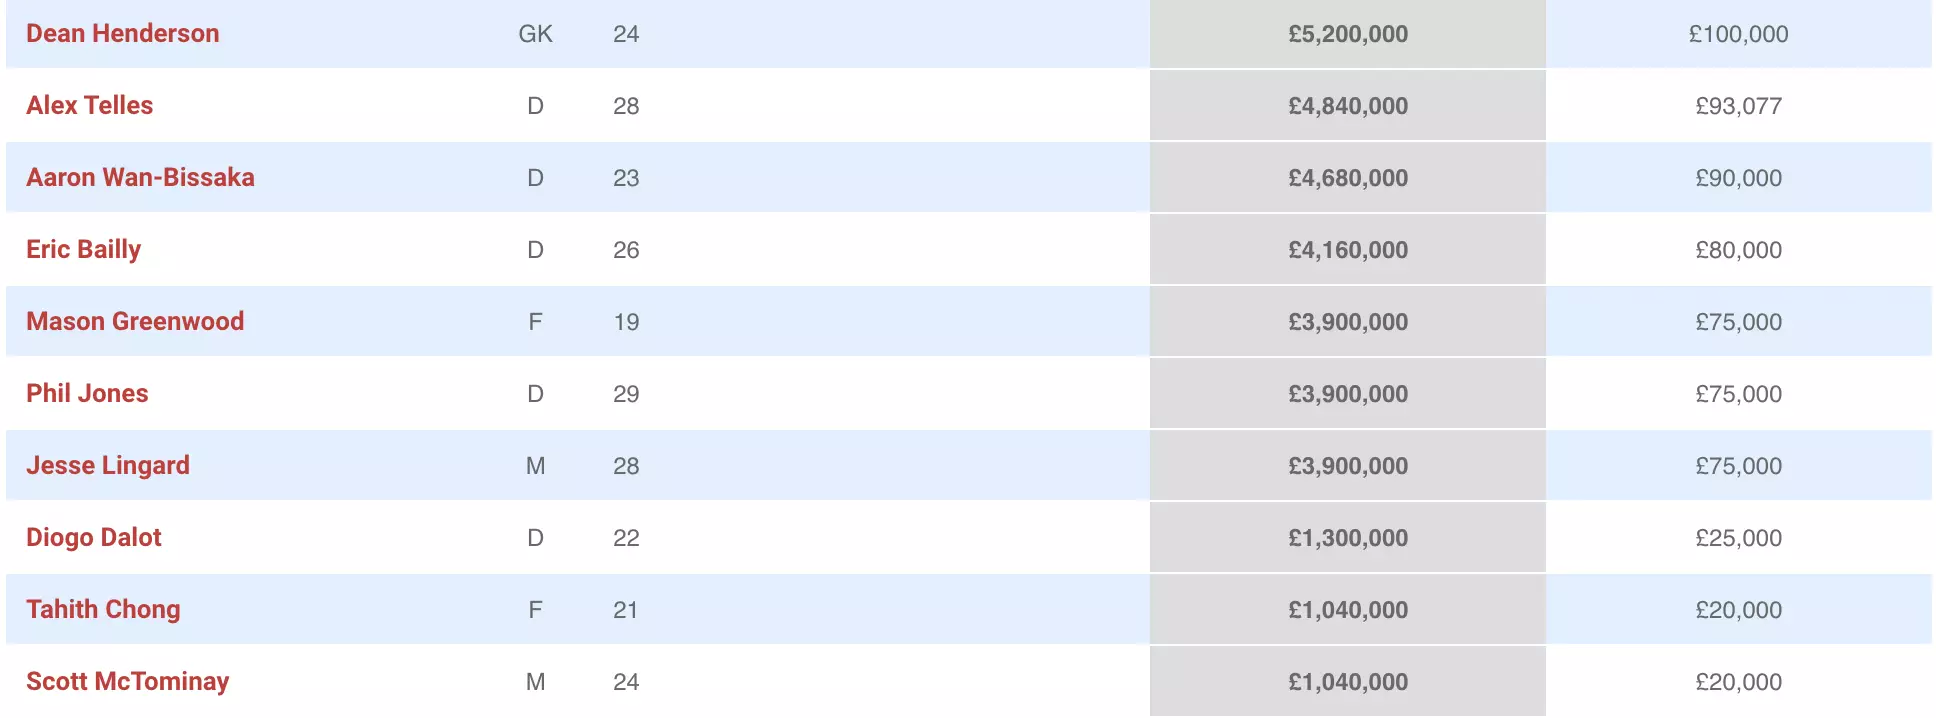This screenshot has width=1936, height=718.
Task: Click Diogo Dalot's £25,000 weekly wage
Action: pyautogui.click(x=1738, y=538)
